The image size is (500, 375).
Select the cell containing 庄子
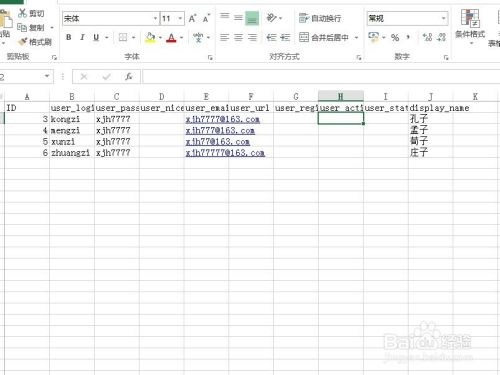click(431, 153)
